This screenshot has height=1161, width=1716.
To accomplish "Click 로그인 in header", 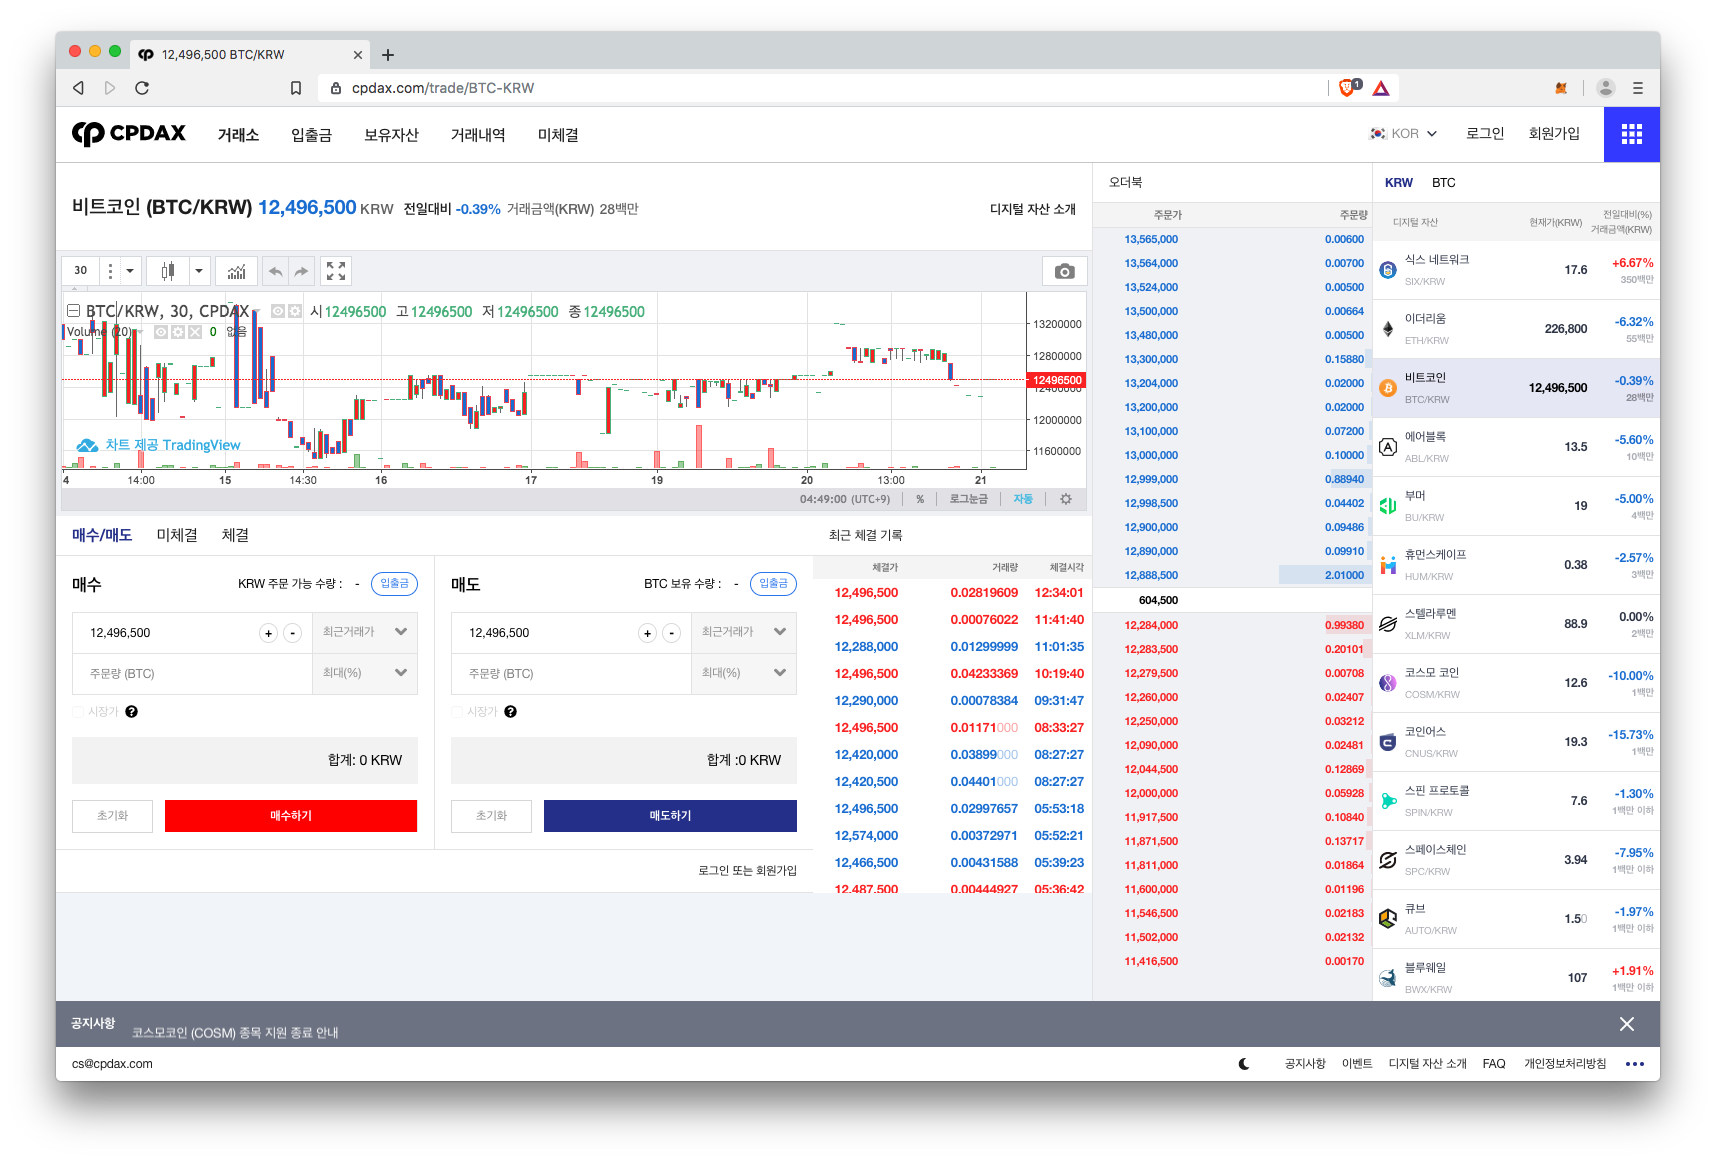I will (1485, 134).
